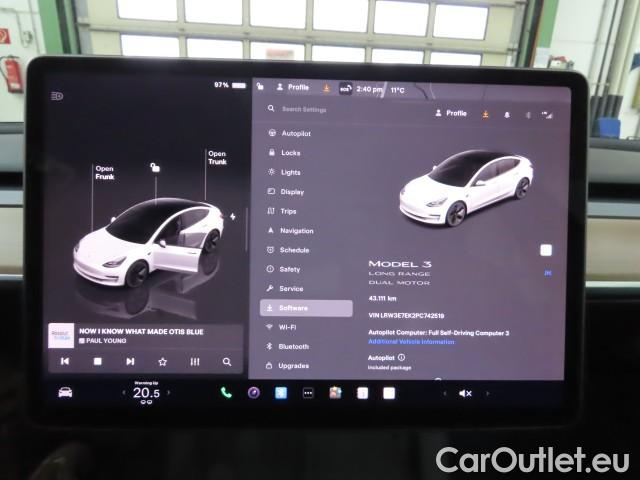Open the blue Bluetooth app in dock
The image size is (640, 480).
coord(281,393)
